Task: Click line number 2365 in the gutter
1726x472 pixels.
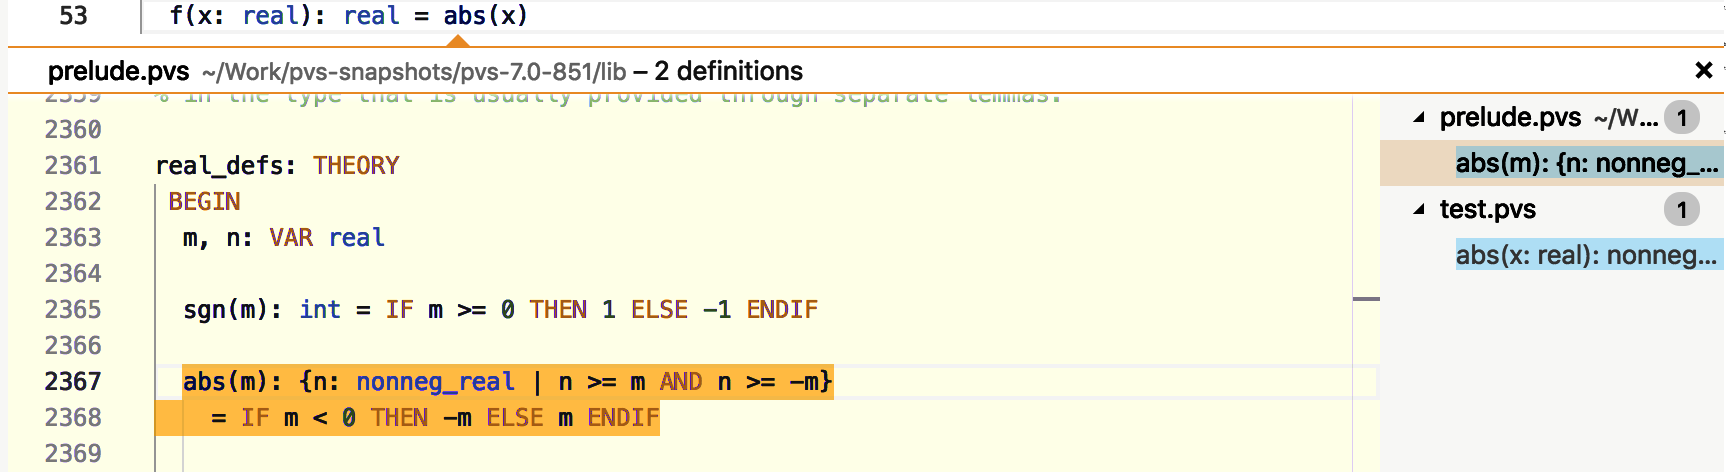Action: (73, 309)
